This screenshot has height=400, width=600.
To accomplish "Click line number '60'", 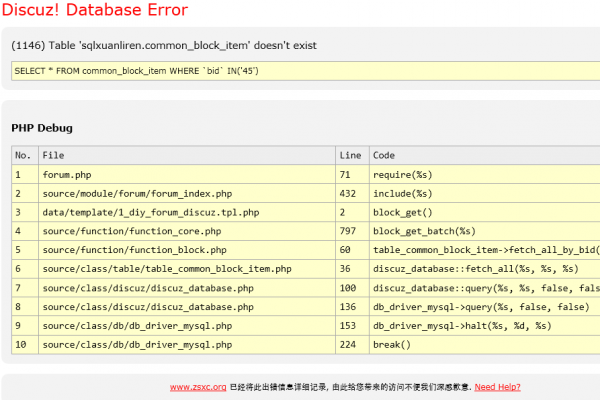I will coord(352,250).
